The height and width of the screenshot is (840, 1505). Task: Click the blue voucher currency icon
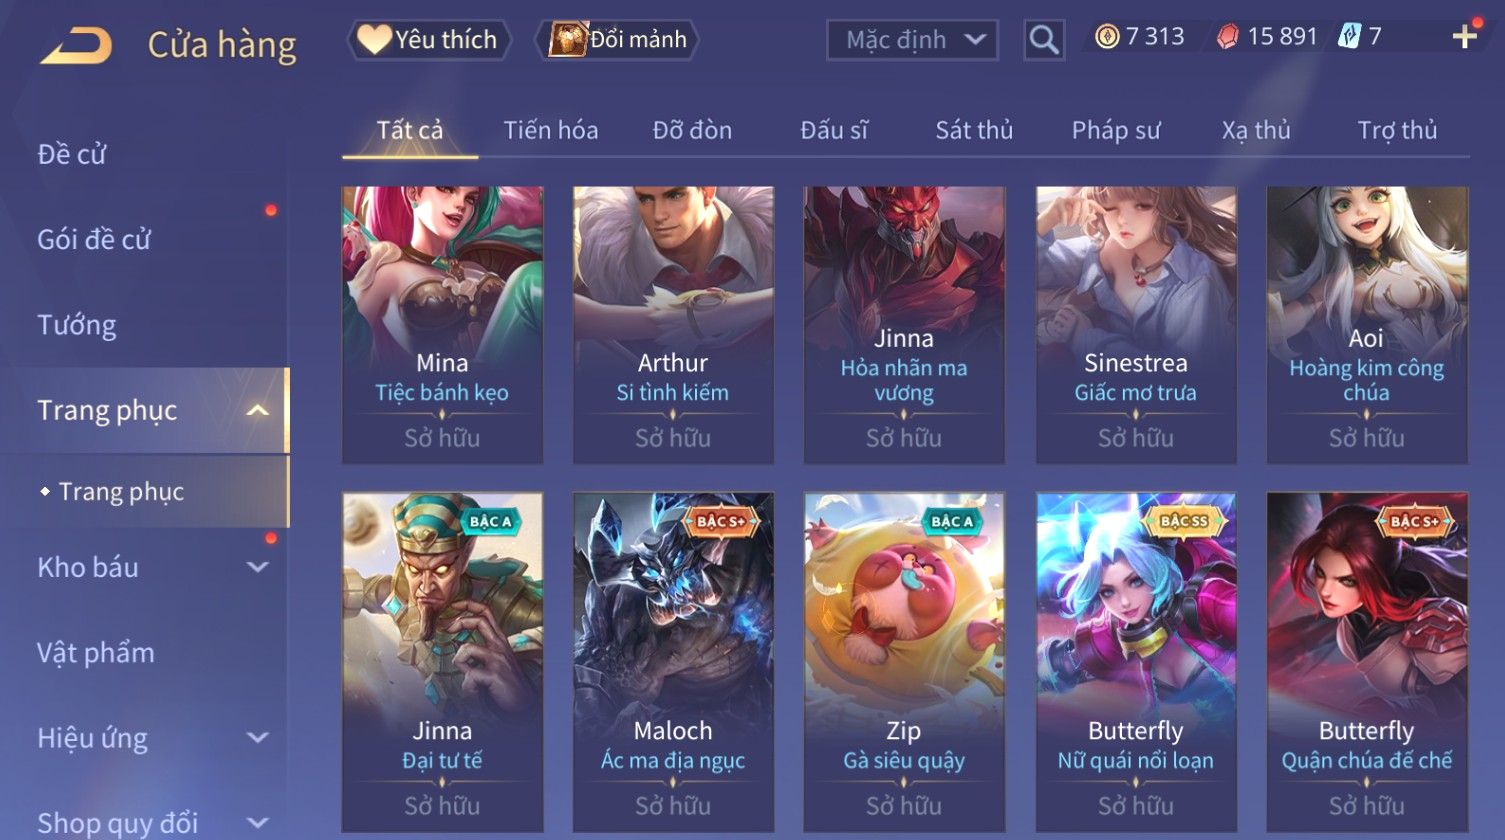1349,37
